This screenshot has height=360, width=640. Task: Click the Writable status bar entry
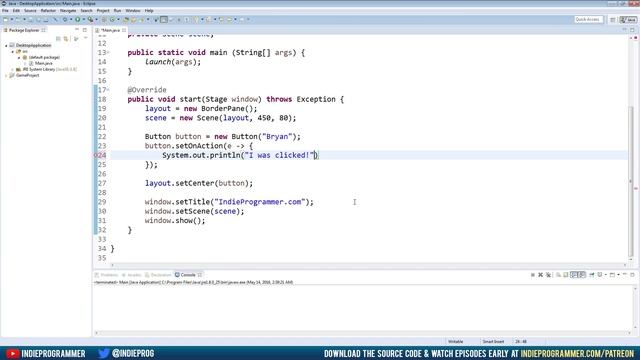tap(456, 342)
